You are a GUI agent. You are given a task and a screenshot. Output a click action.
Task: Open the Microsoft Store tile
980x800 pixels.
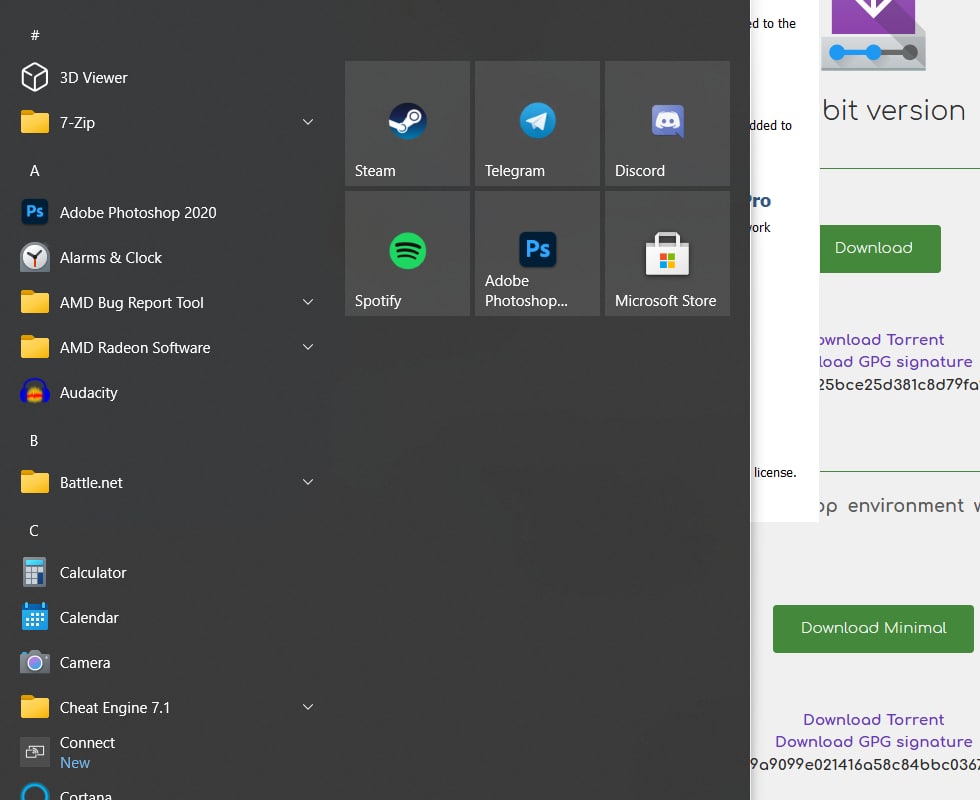668,253
